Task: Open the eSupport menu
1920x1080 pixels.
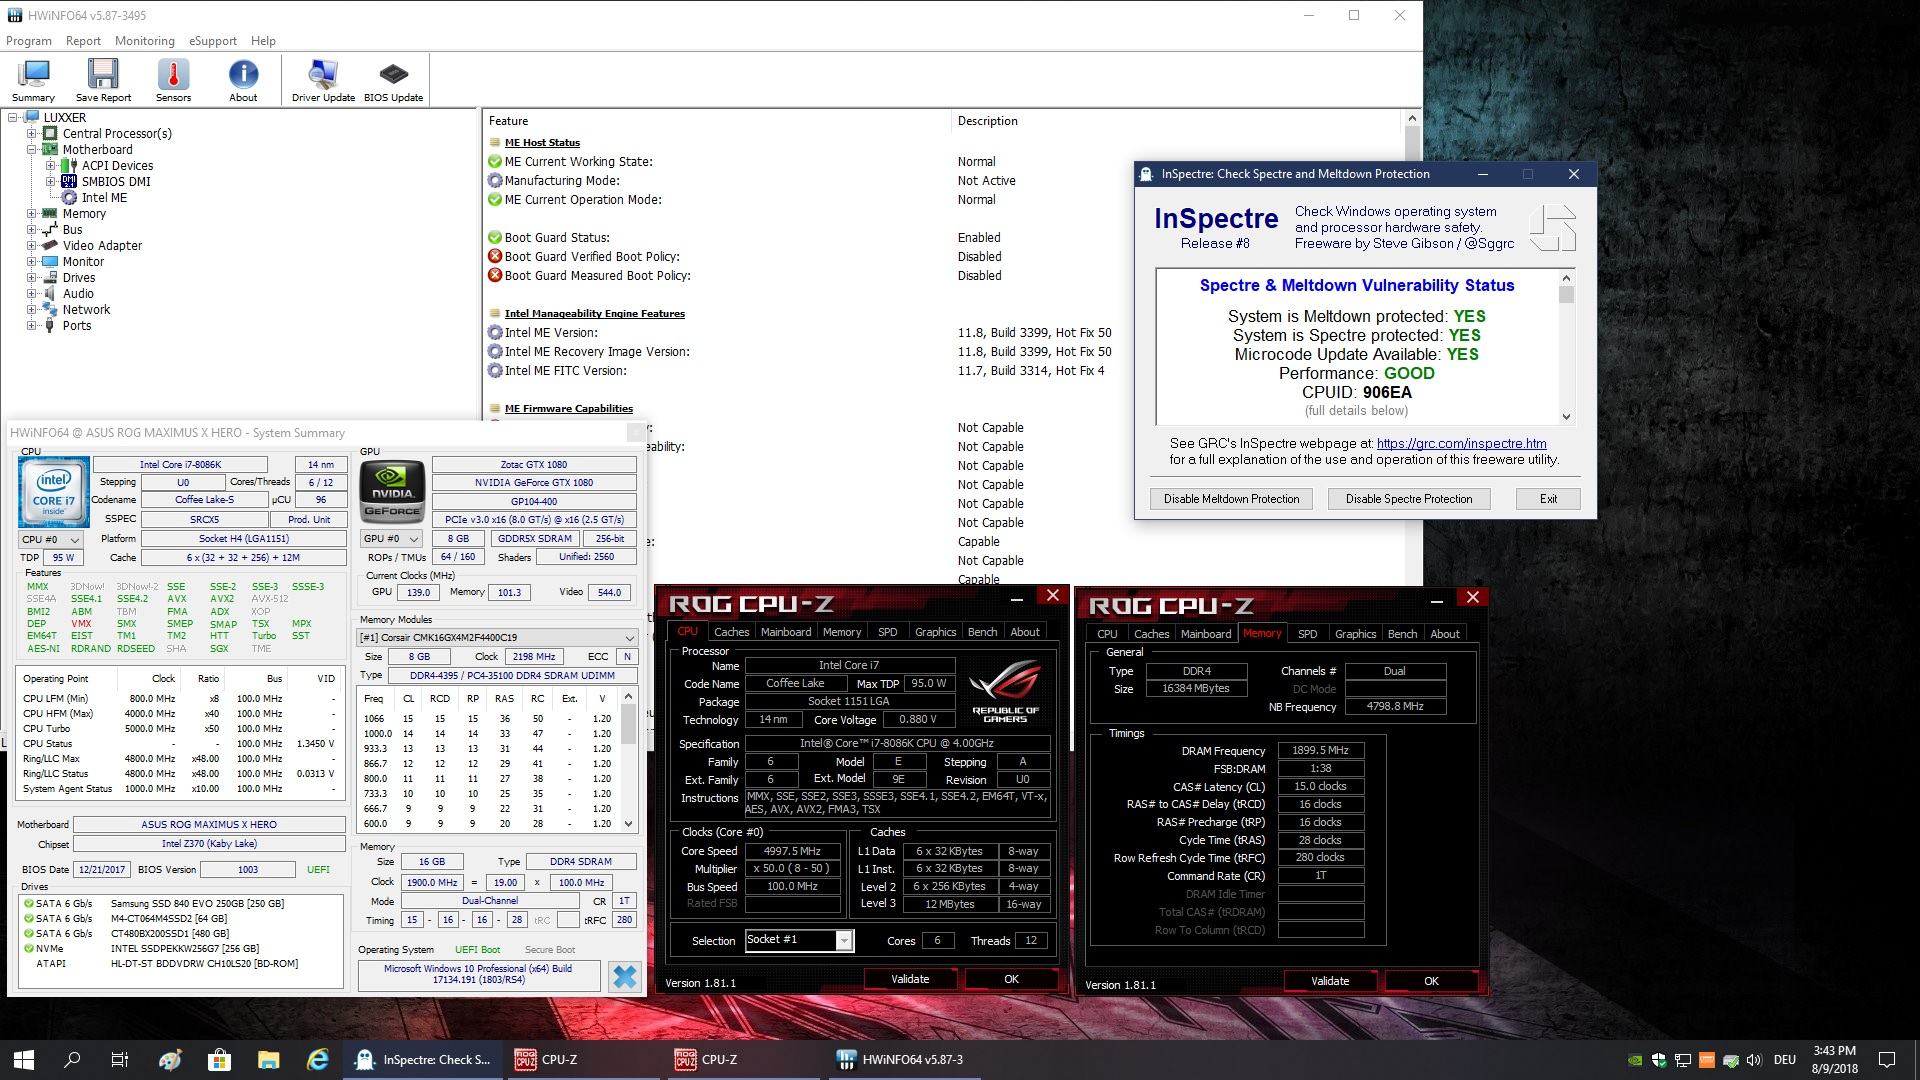Action: [213, 41]
